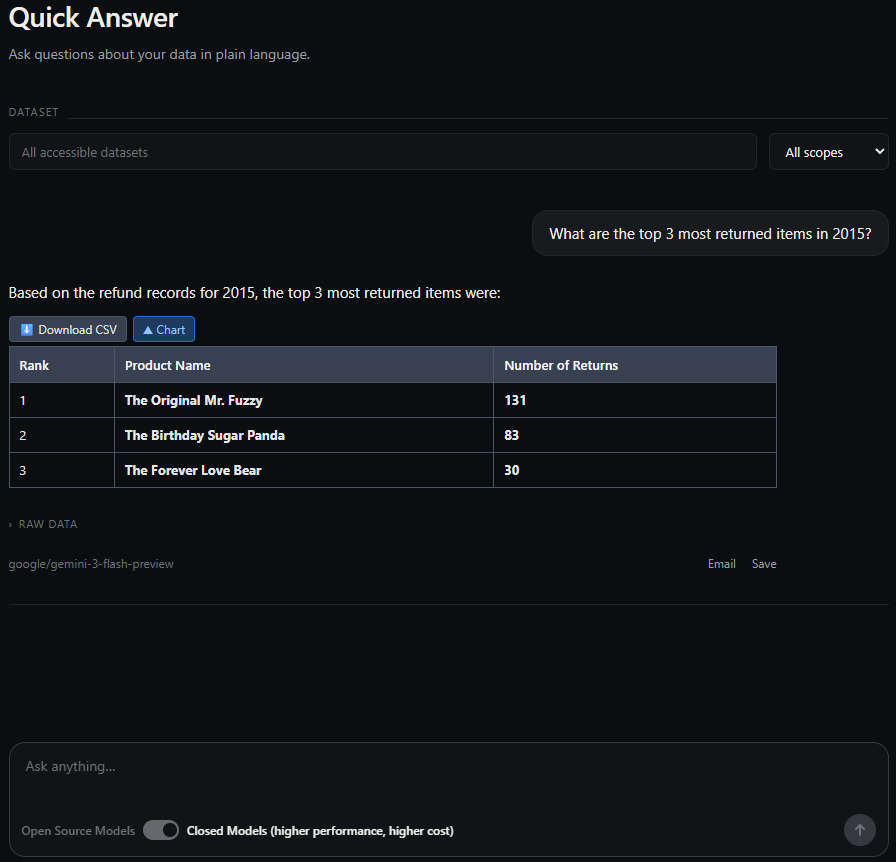The height and width of the screenshot is (862, 896).
Task: Click the value 83 cell
Action: tap(635, 435)
